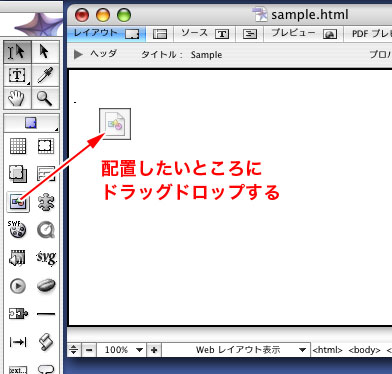The image size is (392, 374).
Task: Select the Zoom magnifier tool
Action: (45, 98)
